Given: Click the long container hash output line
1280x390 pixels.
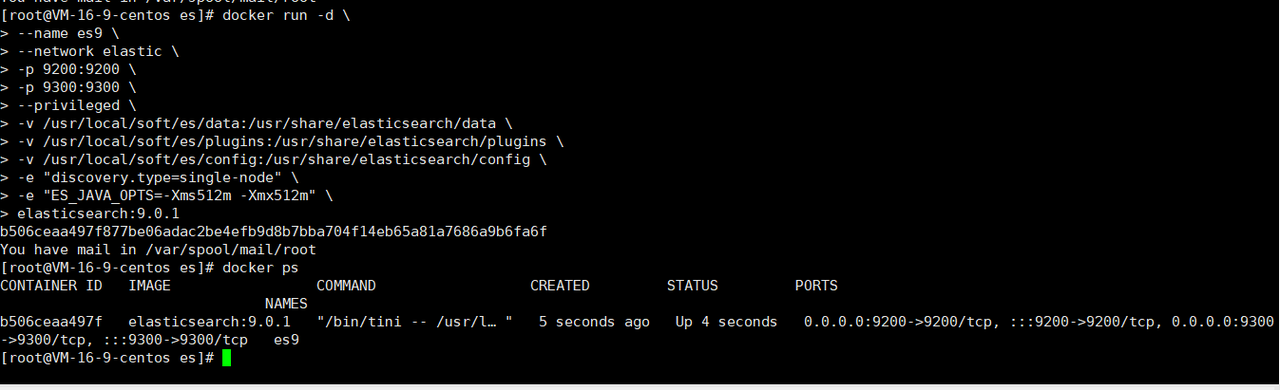Looking at the screenshot, I should tap(273, 231).
